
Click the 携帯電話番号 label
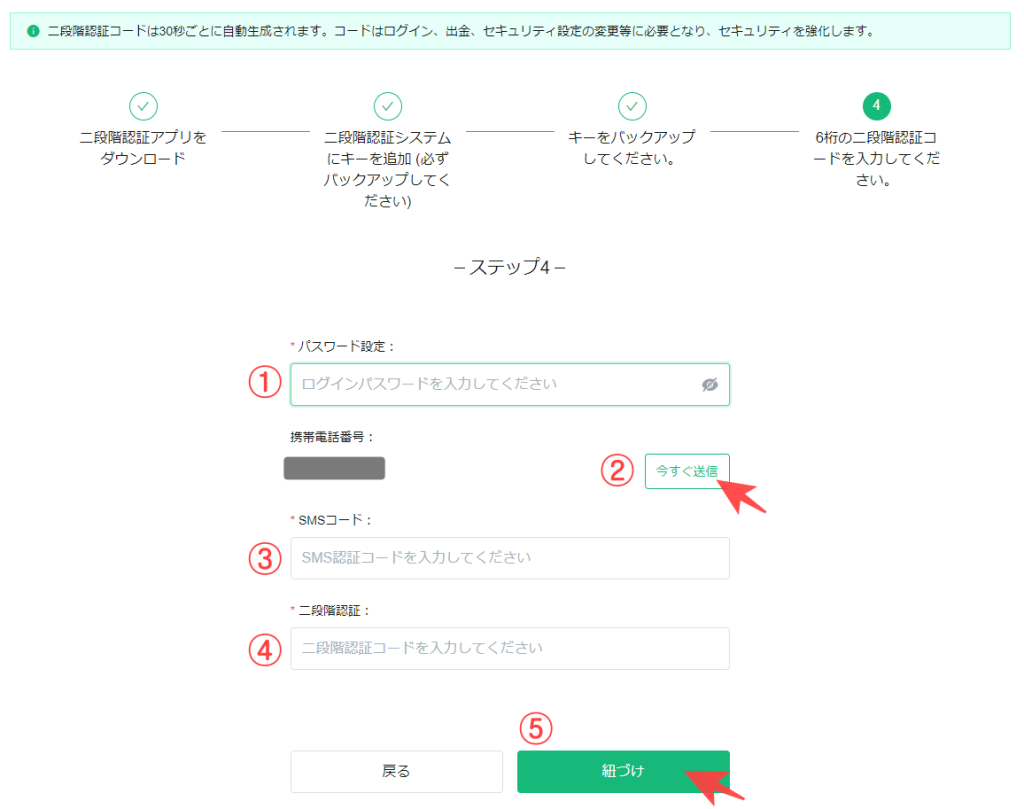(x=331, y=437)
